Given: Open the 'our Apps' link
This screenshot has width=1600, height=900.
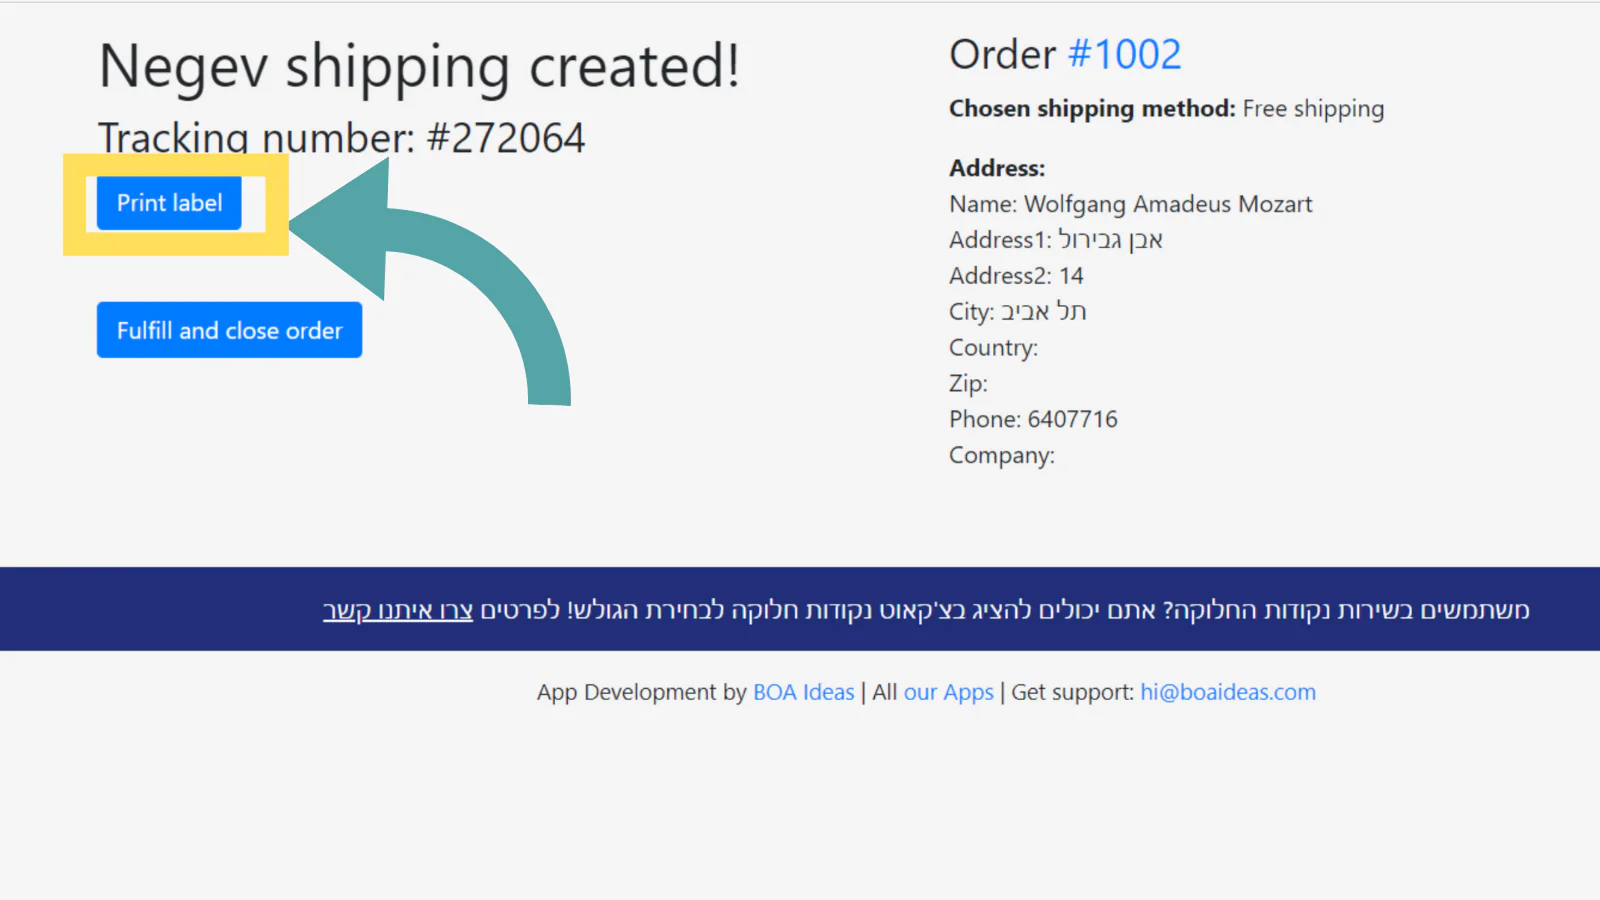Looking at the screenshot, I should click(948, 692).
